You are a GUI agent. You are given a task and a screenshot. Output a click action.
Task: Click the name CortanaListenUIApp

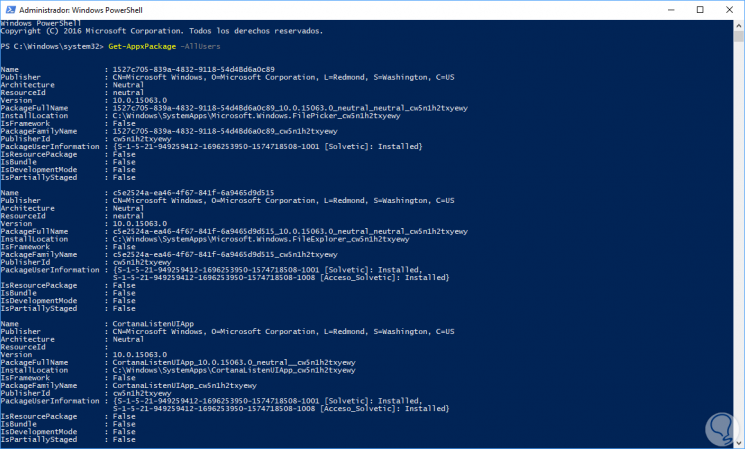click(x=153, y=324)
